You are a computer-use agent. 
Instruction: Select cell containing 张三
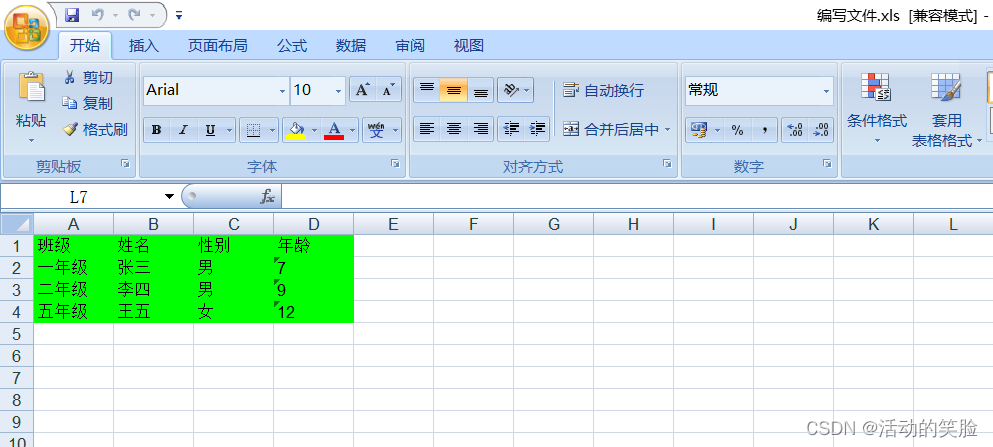[x=154, y=268]
